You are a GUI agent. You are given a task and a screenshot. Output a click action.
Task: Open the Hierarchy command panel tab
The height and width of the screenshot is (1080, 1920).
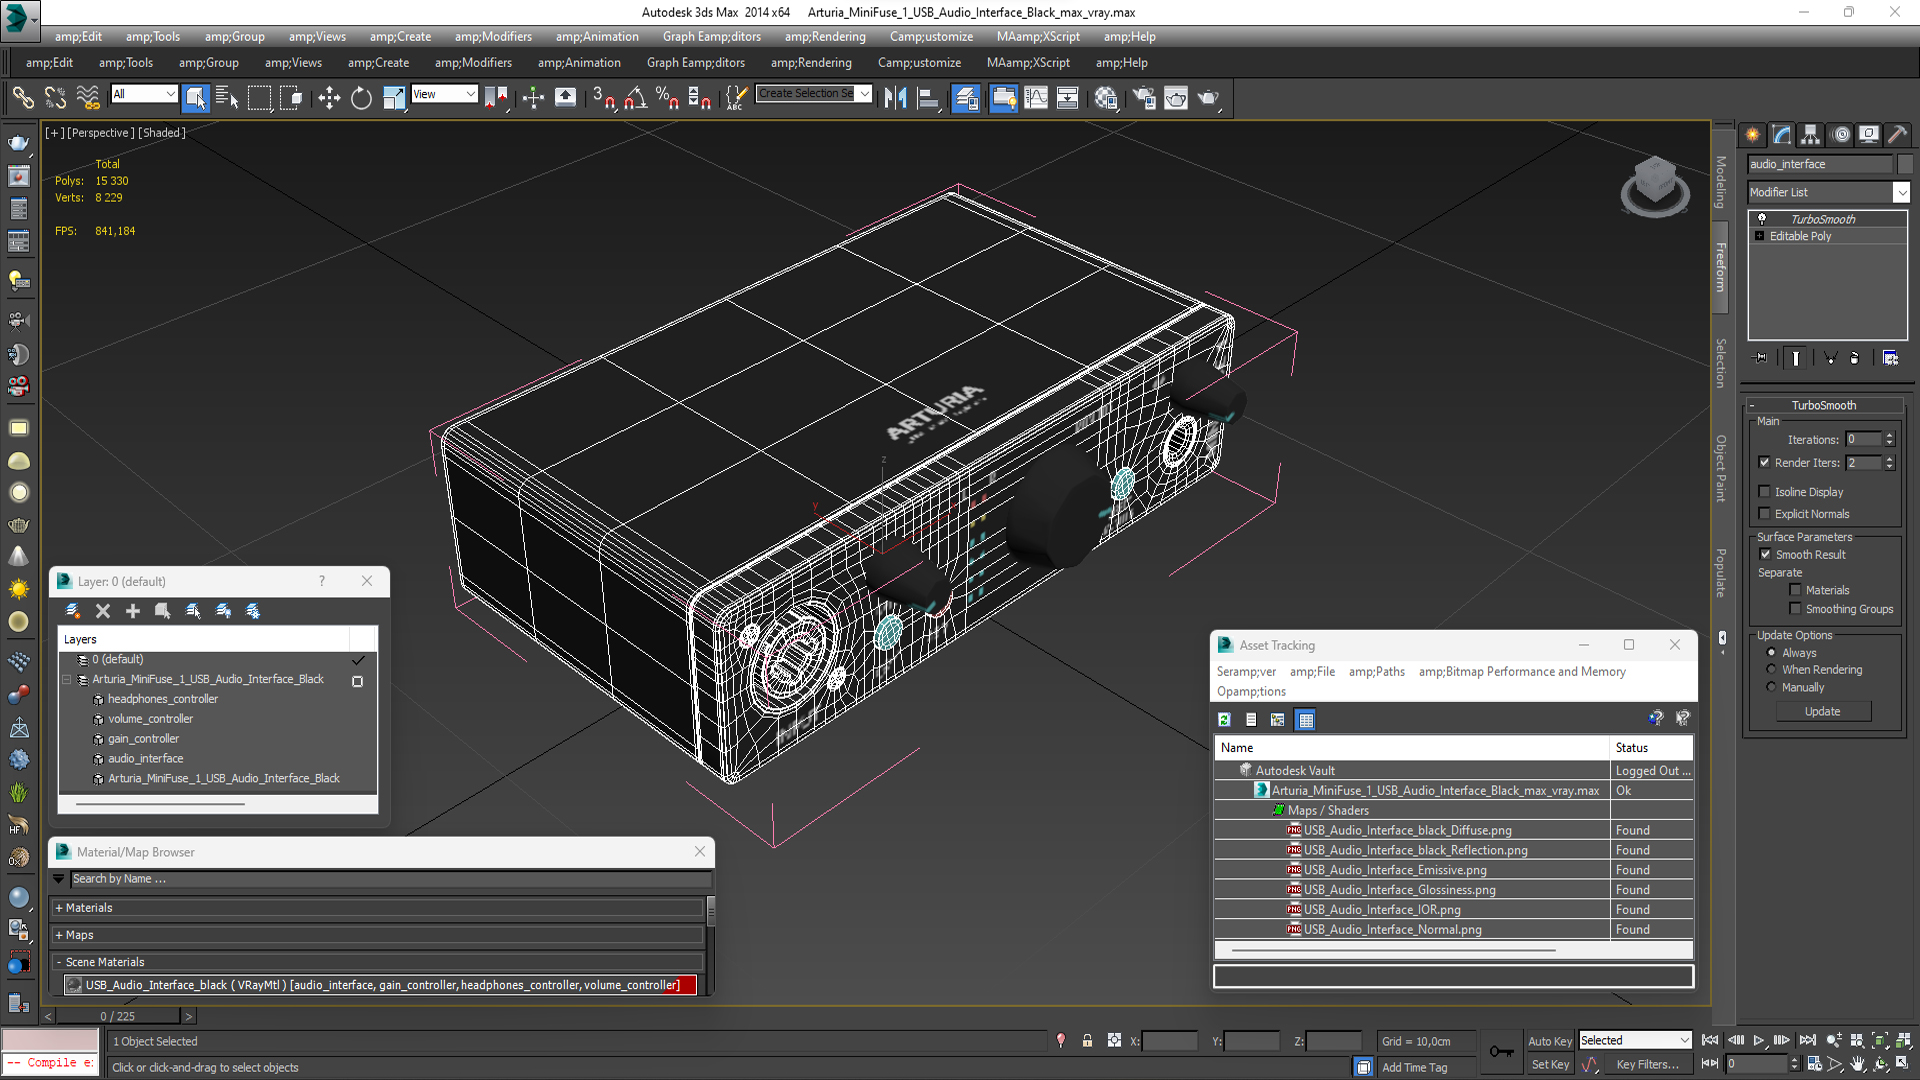[1811, 135]
